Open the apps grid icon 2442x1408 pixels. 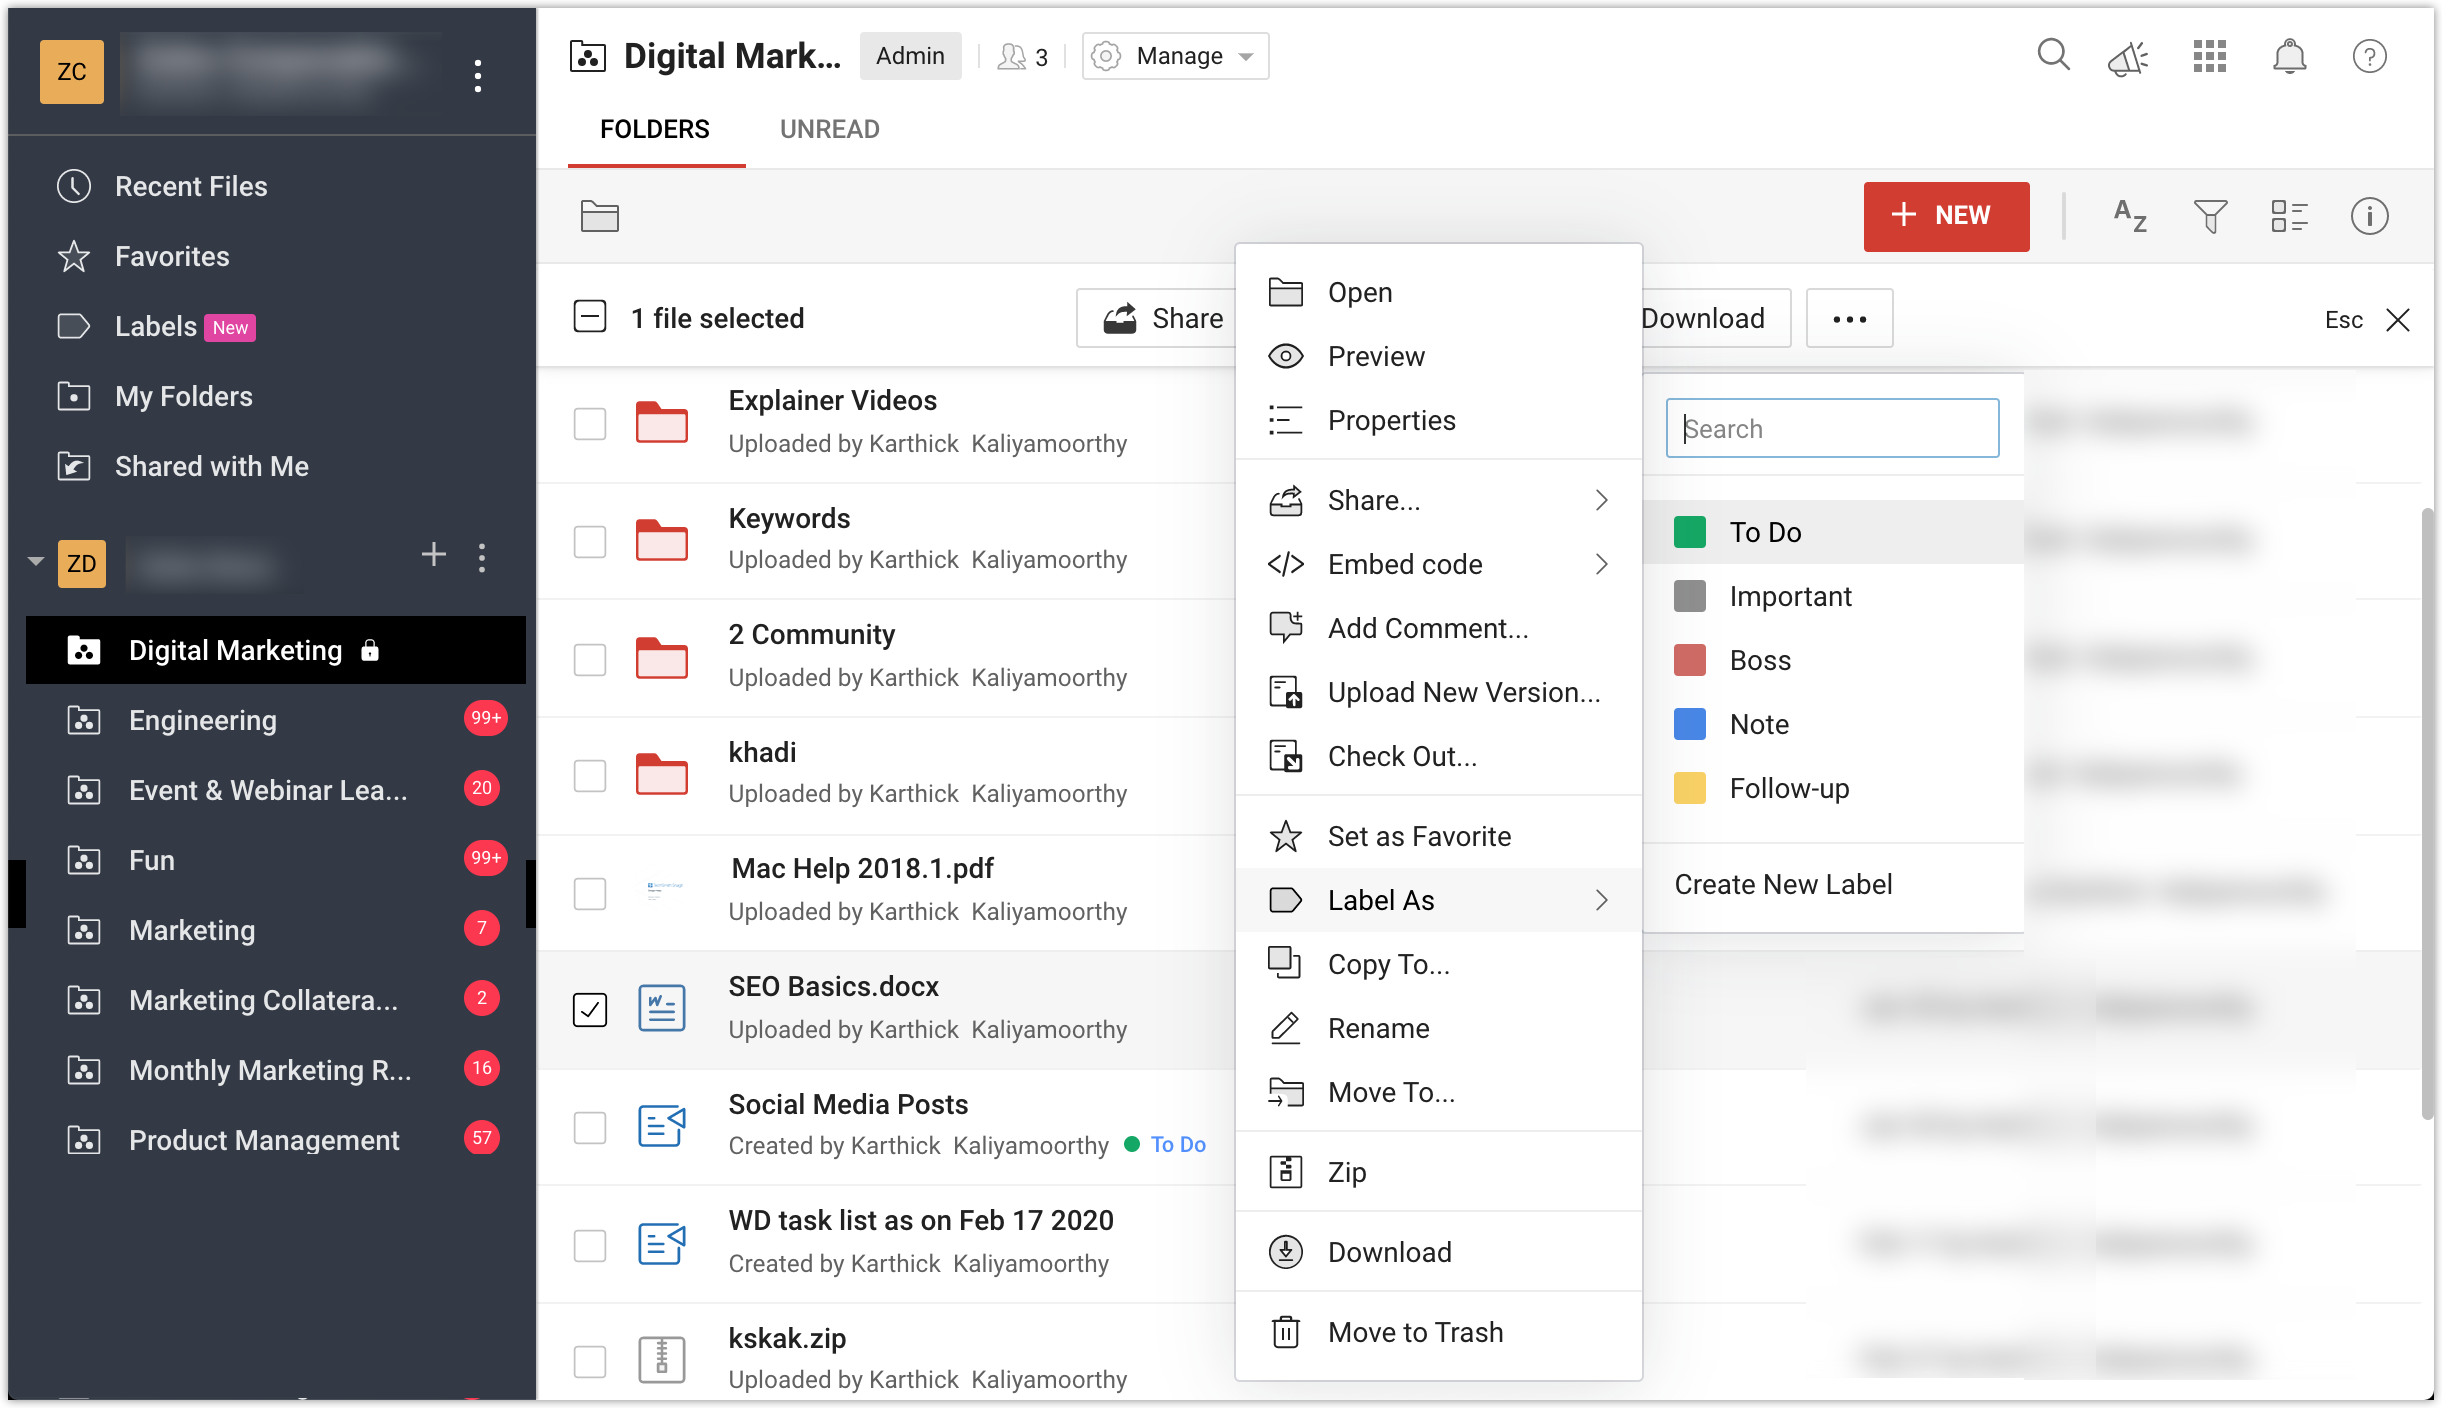[x=2209, y=57]
